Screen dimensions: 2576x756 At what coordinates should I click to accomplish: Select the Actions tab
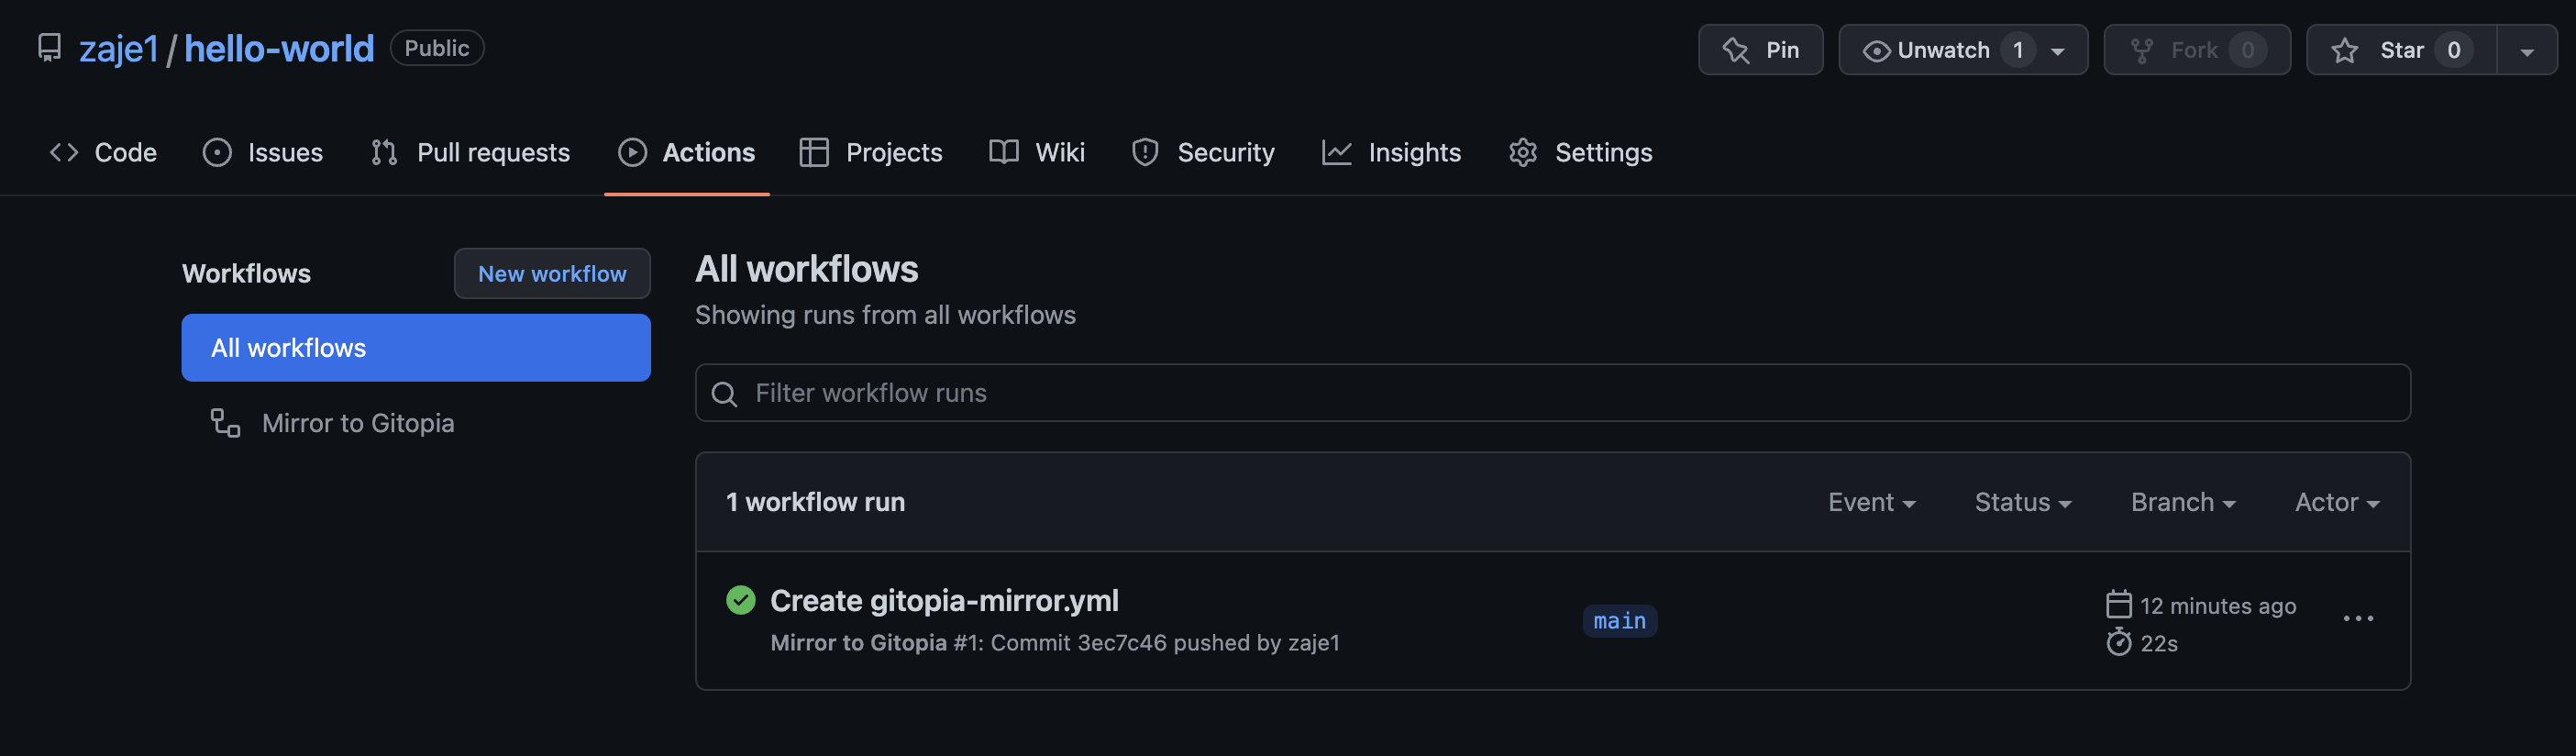click(687, 152)
